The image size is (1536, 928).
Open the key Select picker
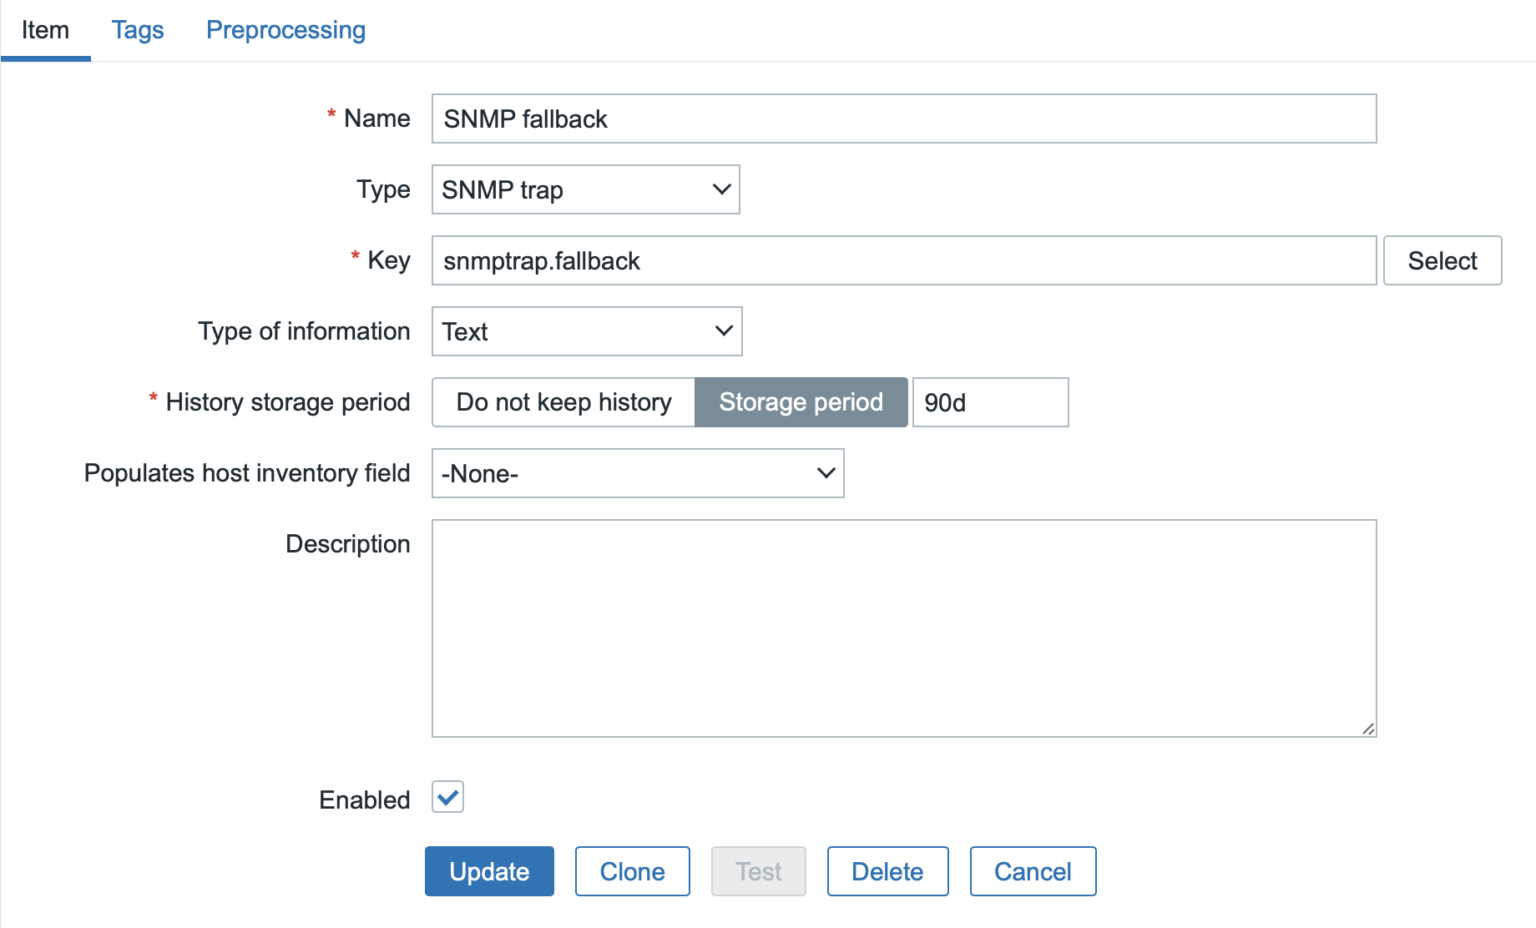1442,260
